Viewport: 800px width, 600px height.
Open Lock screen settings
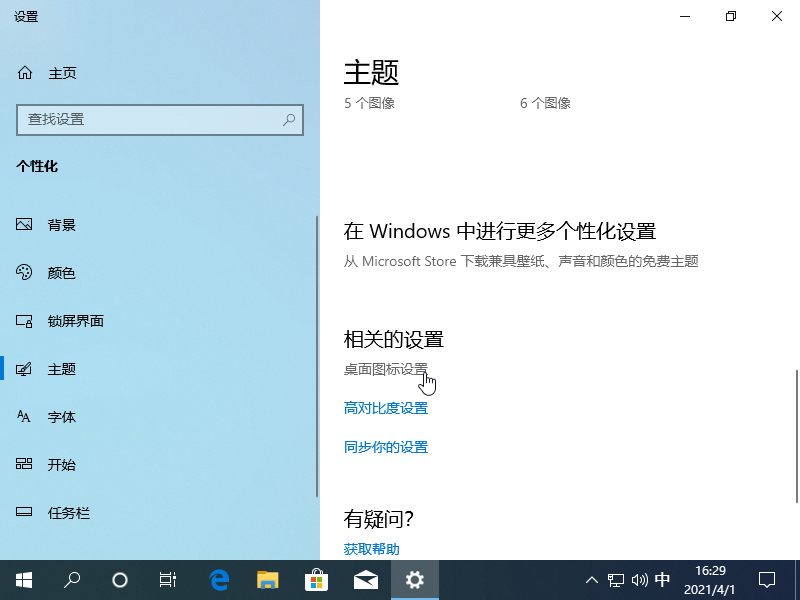tap(75, 321)
